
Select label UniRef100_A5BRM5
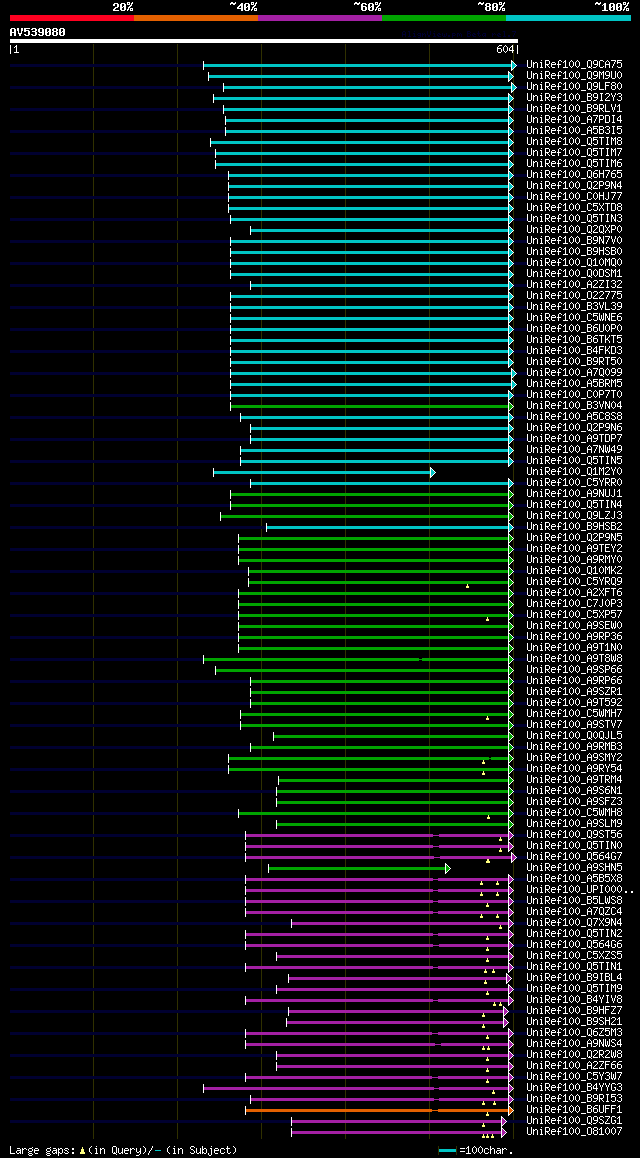(574, 384)
